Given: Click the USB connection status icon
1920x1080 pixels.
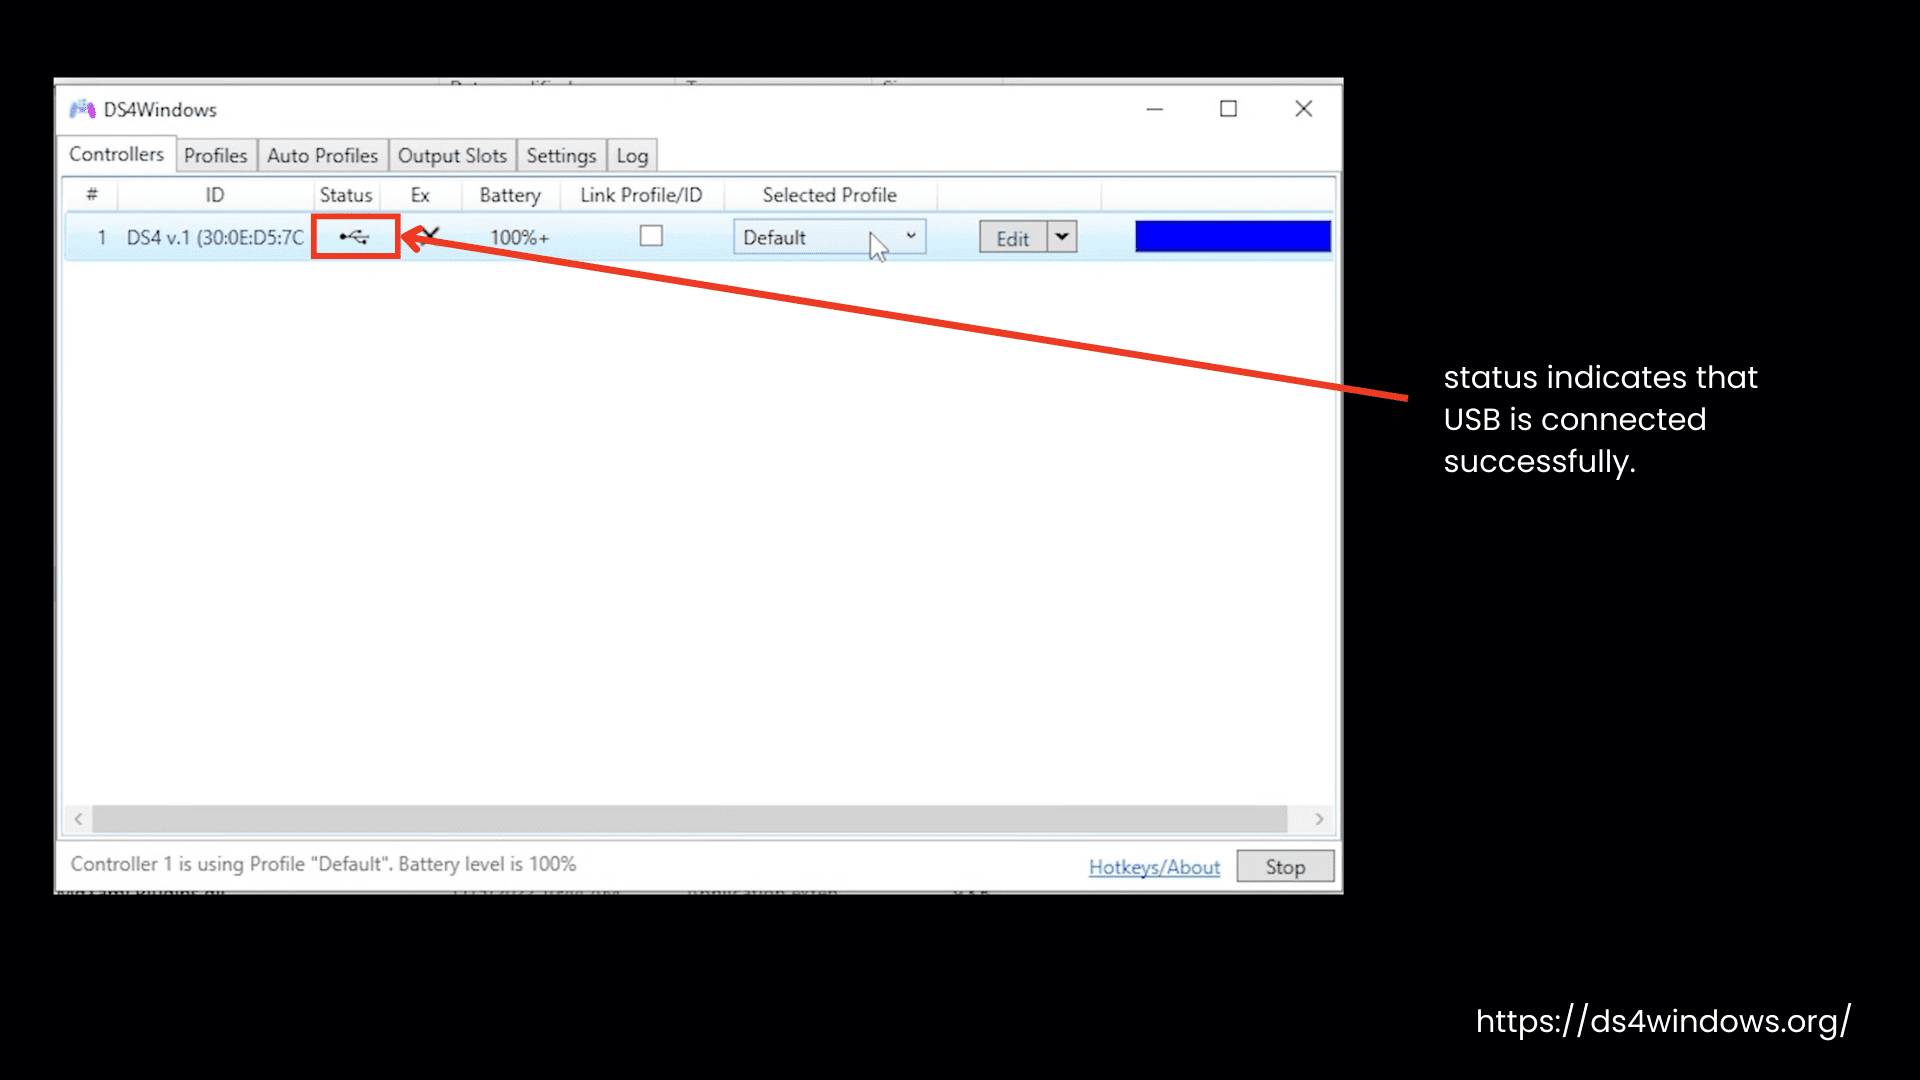Looking at the screenshot, I should point(354,237).
